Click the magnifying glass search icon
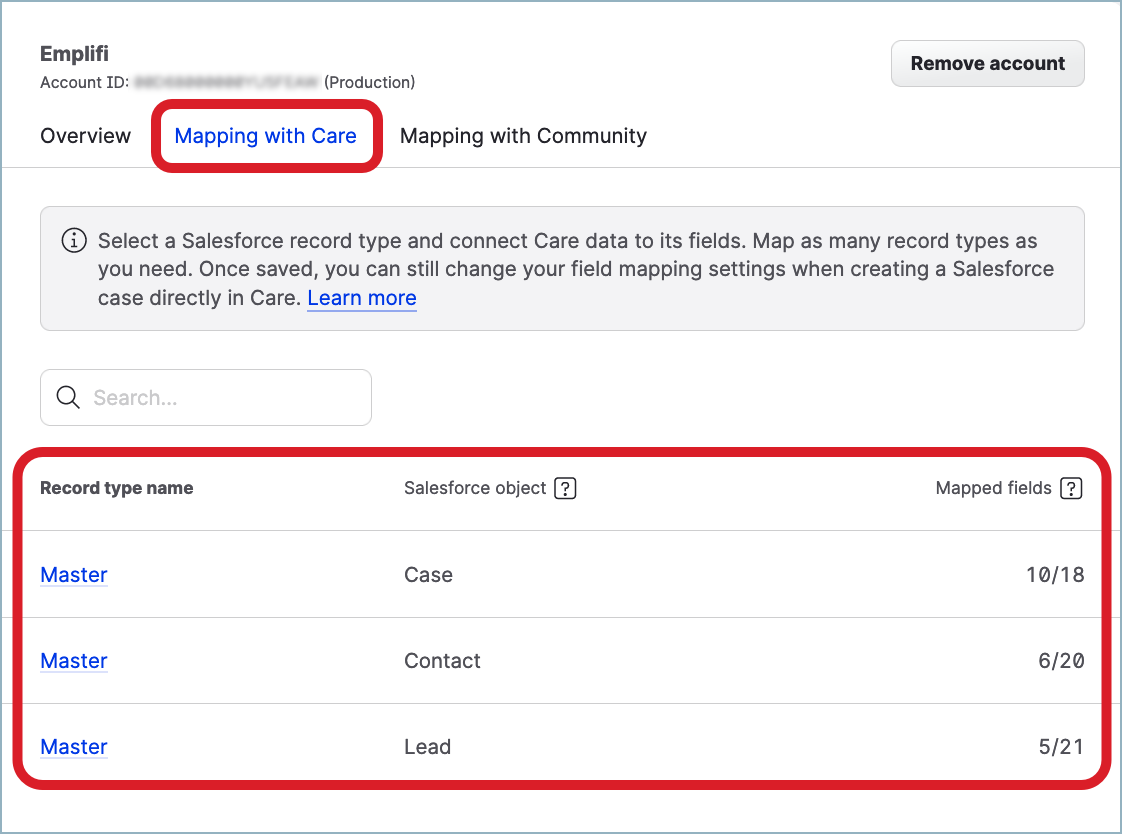The height and width of the screenshot is (834, 1122). (x=68, y=398)
